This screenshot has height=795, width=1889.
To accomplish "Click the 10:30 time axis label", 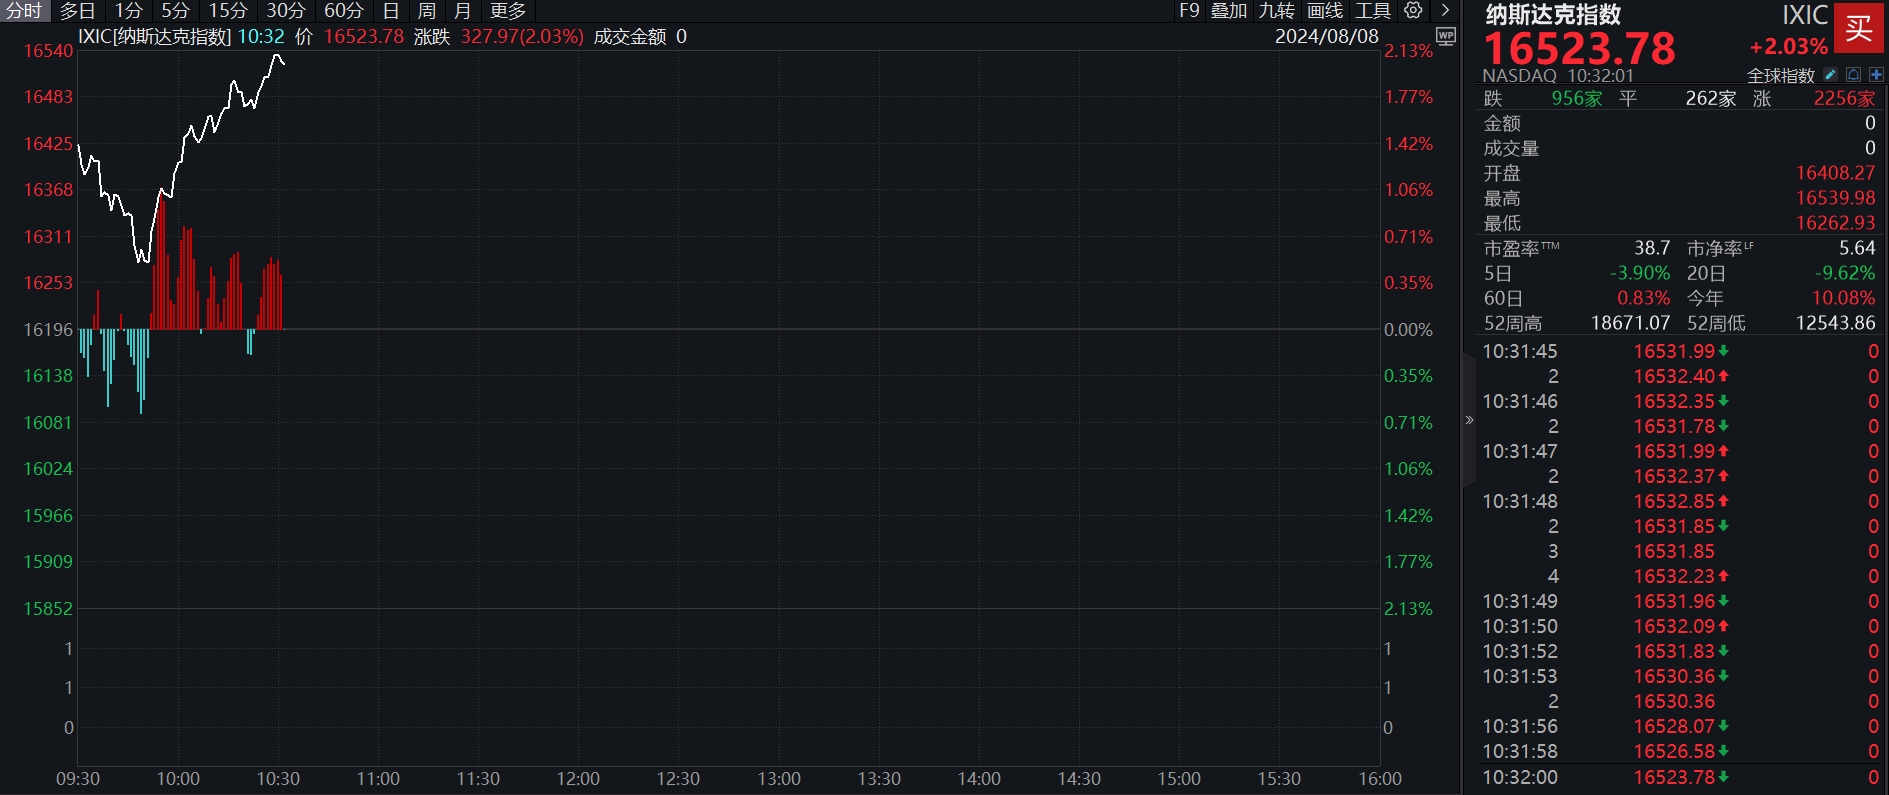I will (x=278, y=779).
